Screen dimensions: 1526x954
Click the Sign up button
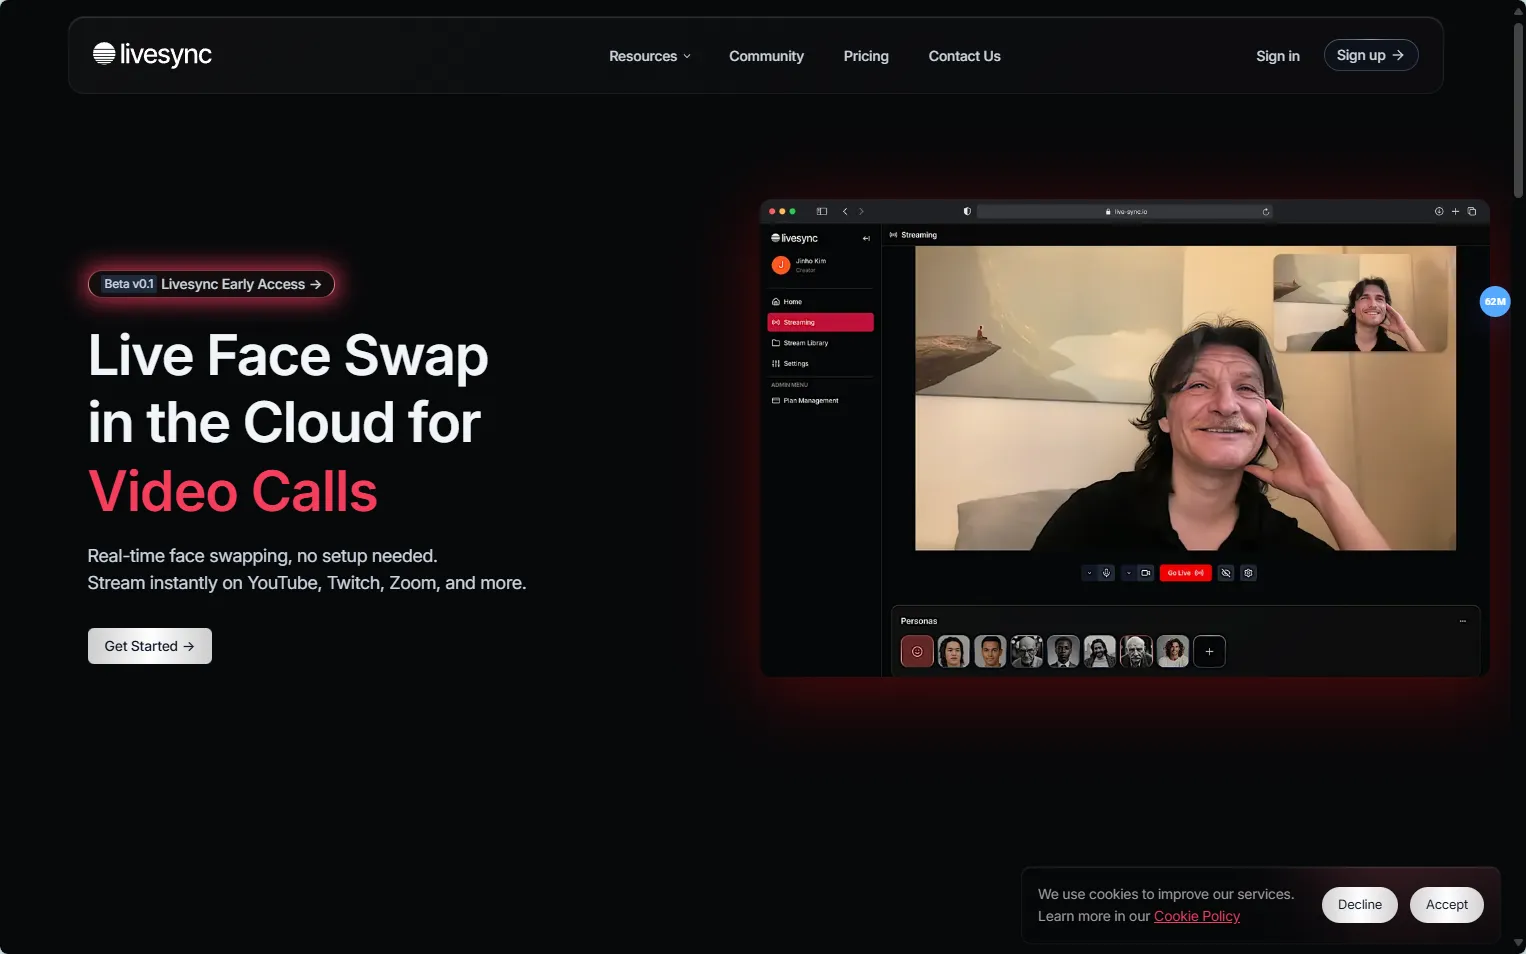[1371, 55]
